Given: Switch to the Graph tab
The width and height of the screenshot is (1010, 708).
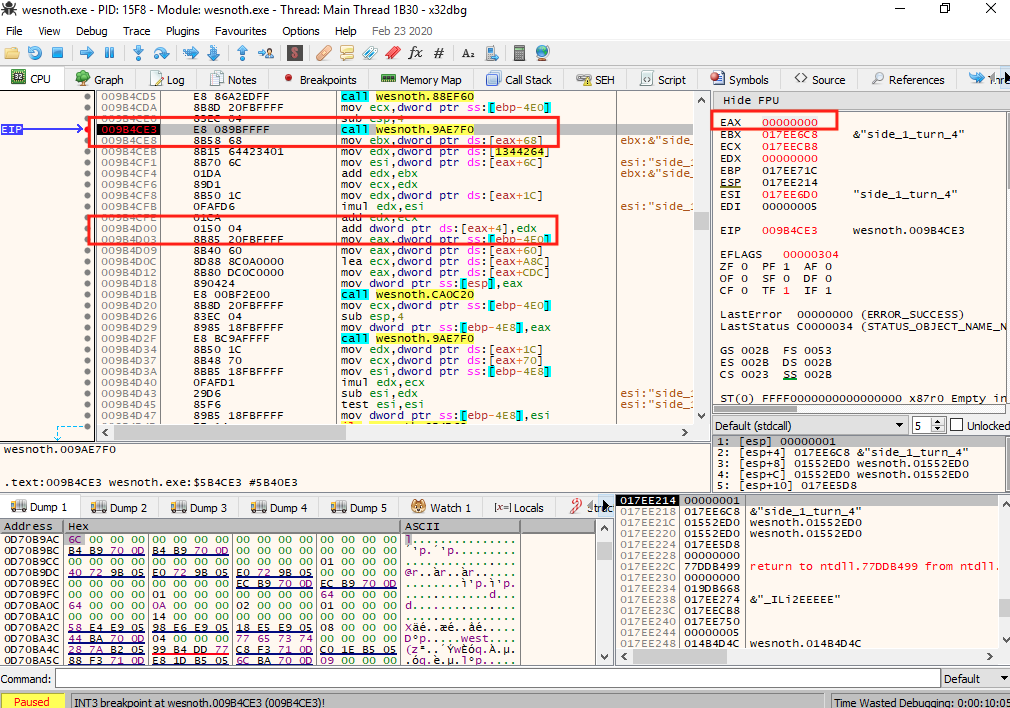Looking at the screenshot, I should click(99, 79).
